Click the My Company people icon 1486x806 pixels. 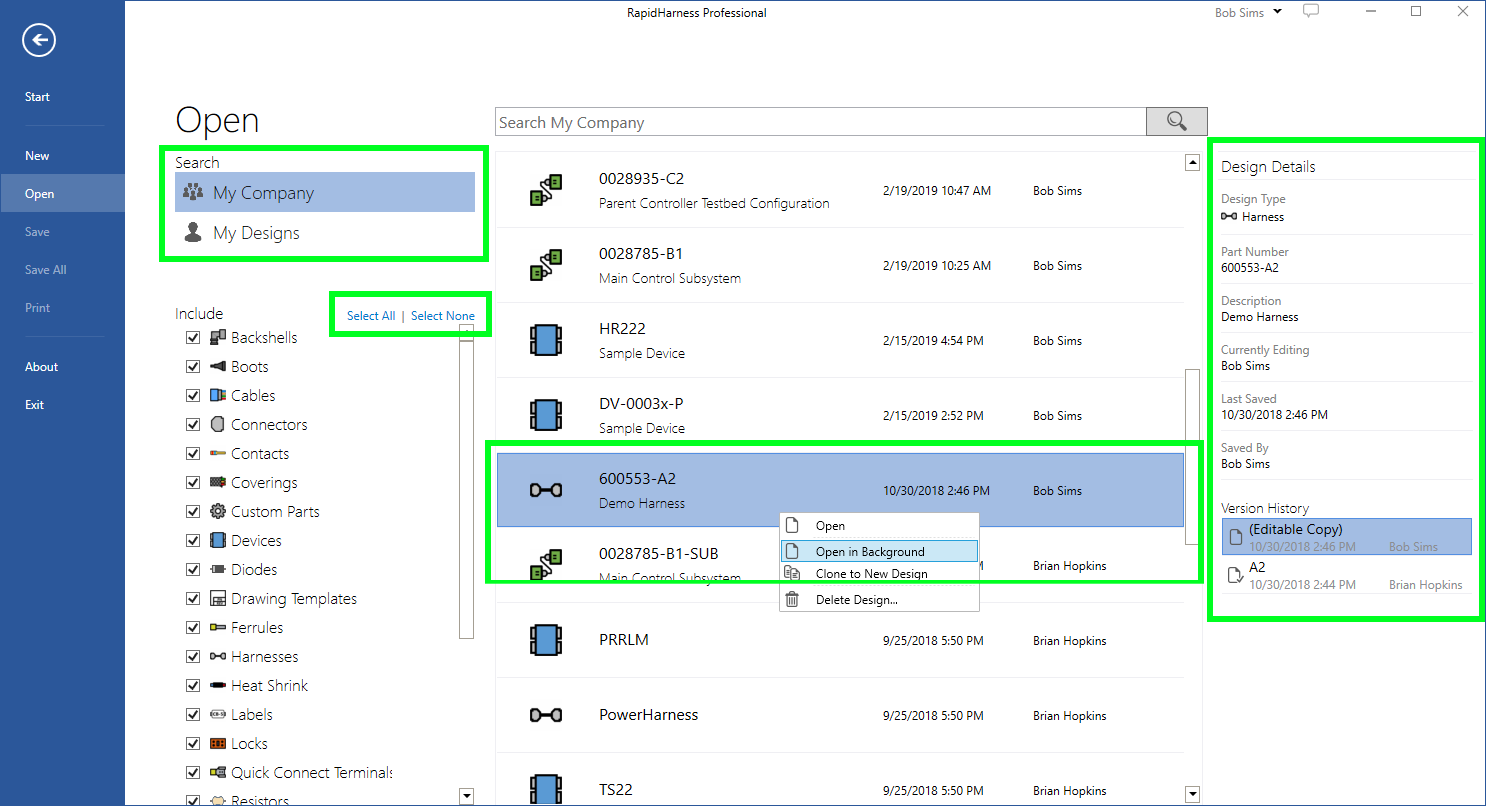(x=194, y=192)
